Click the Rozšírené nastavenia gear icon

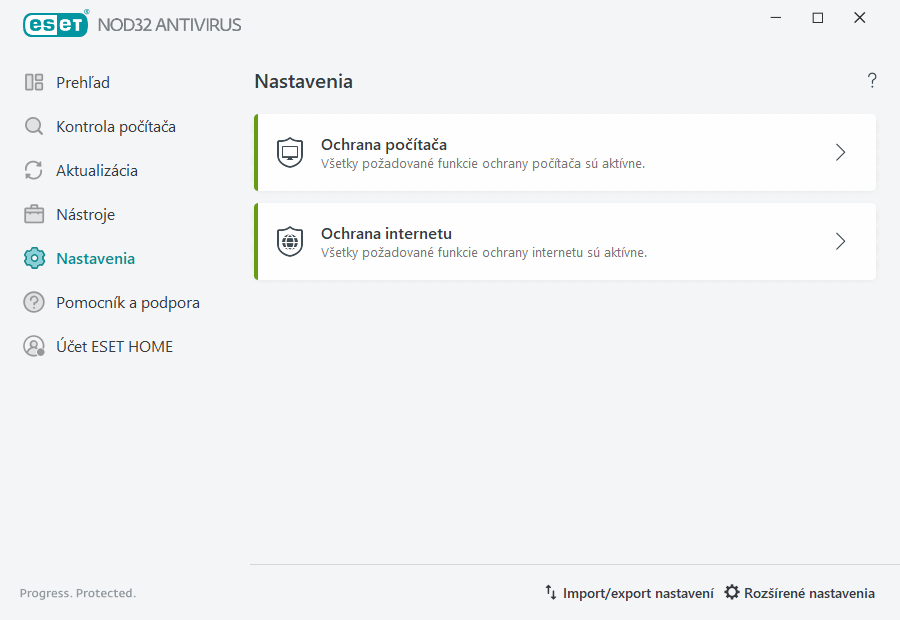(x=733, y=592)
